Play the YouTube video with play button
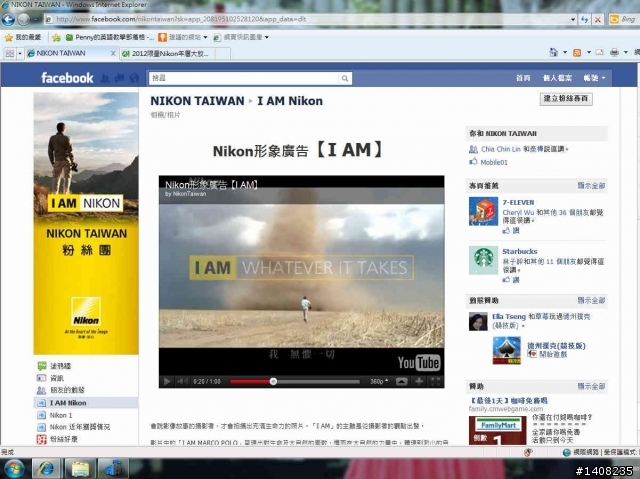The height and width of the screenshot is (479, 640). [167, 381]
